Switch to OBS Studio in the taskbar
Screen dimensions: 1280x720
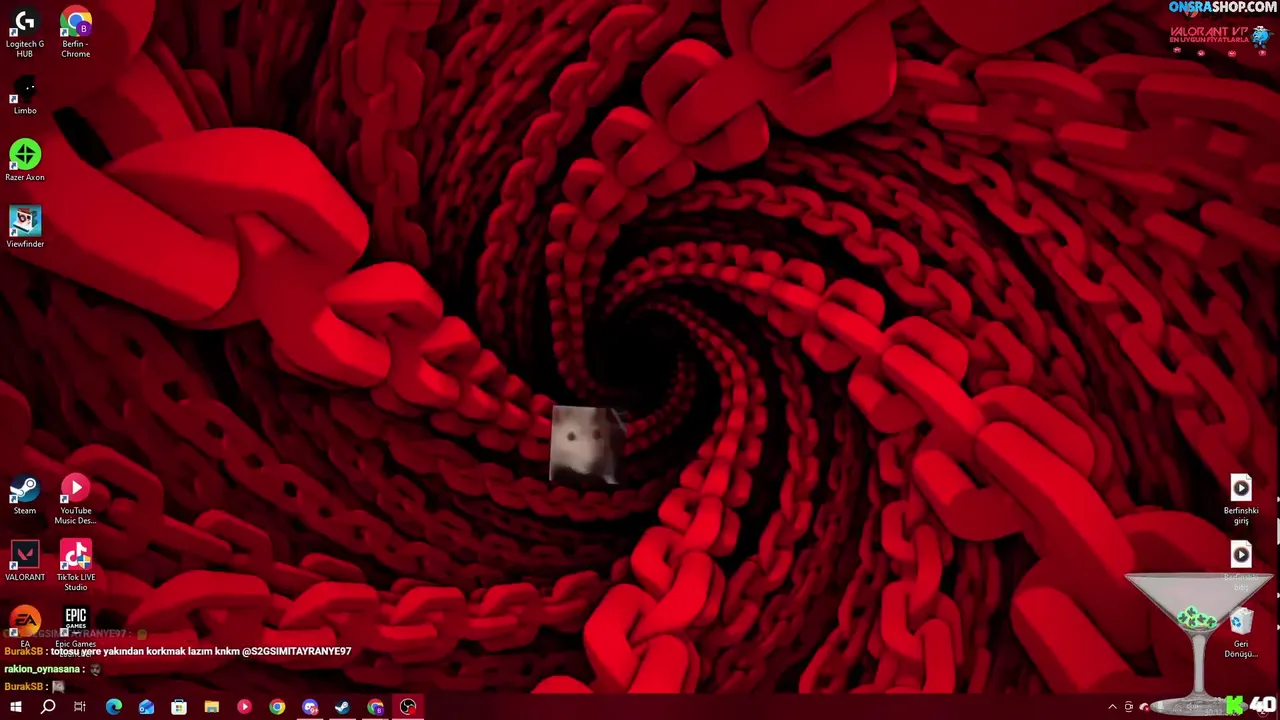coord(408,707)
